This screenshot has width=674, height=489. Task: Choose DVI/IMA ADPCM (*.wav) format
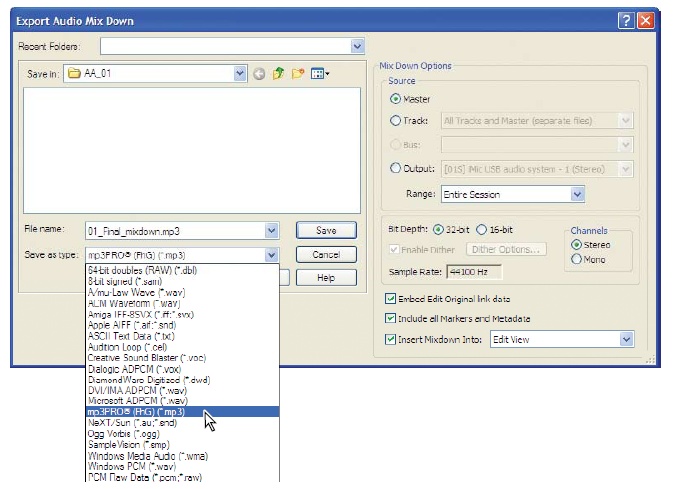182,390
